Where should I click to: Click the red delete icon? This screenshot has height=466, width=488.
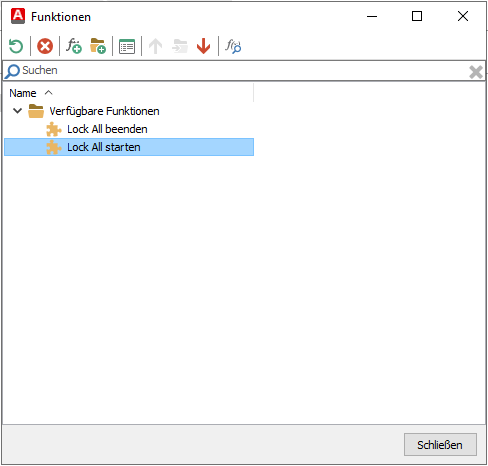[45, 46]
